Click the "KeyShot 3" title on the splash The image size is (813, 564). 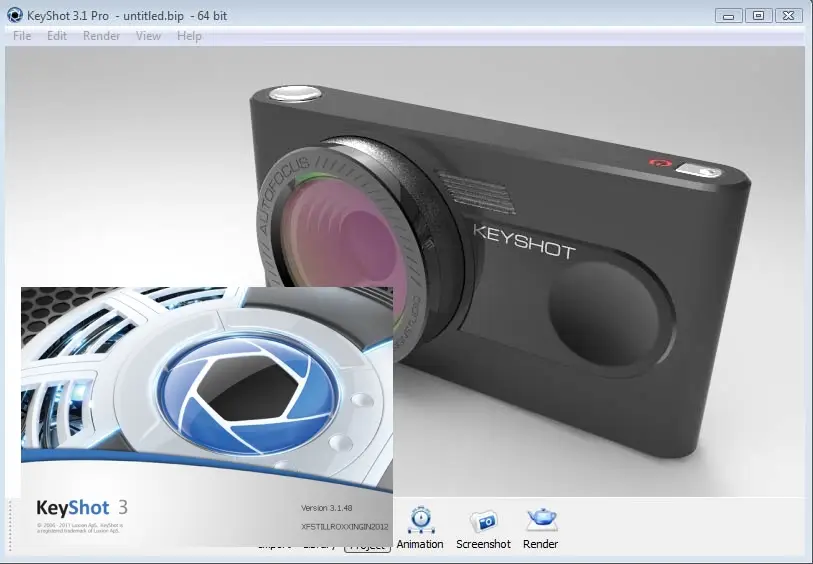[x=82, y=507]
